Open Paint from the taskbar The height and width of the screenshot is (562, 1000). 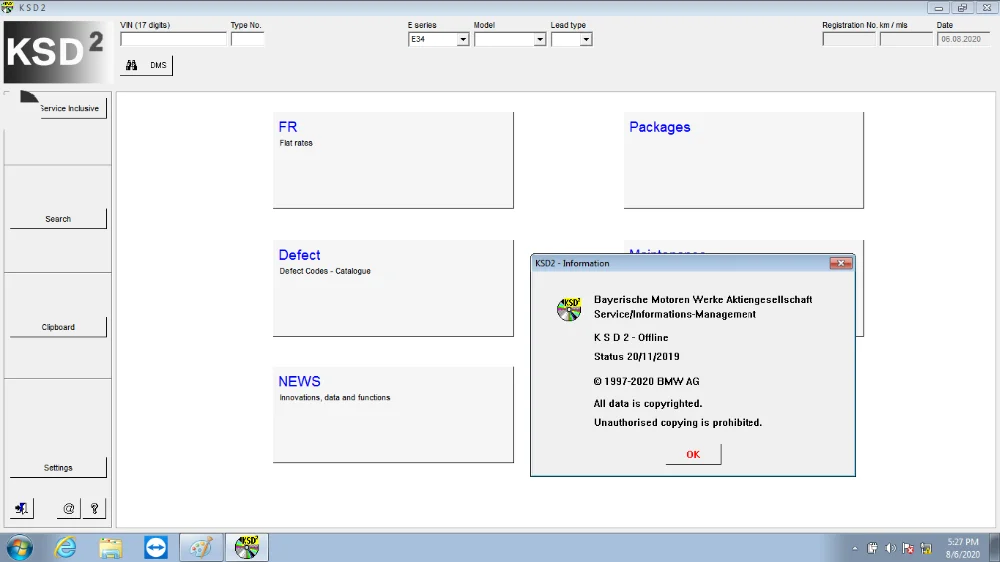pyautogui.click(x=201, y=547)
